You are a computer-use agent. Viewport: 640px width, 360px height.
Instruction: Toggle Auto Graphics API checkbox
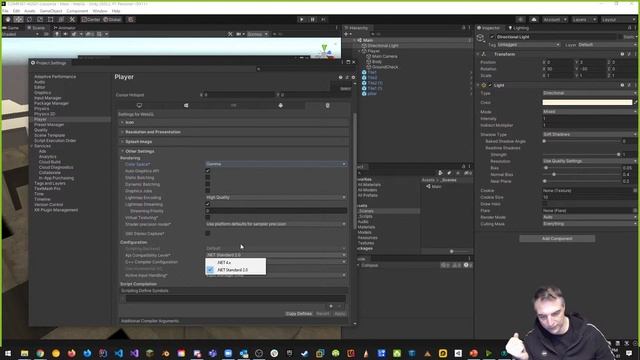[208, 171]
